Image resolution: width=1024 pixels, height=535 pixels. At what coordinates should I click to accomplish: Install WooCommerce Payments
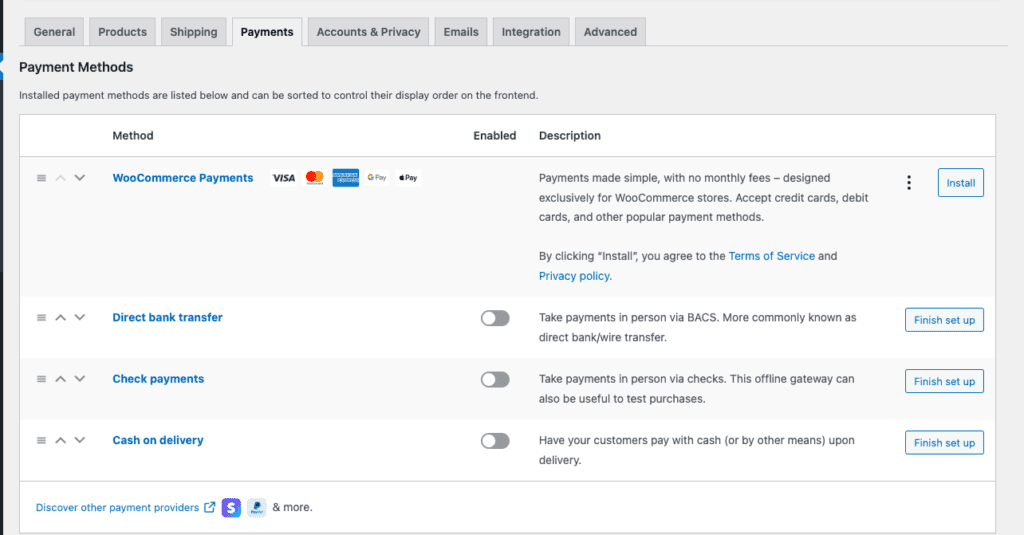[x=960, y=183]
